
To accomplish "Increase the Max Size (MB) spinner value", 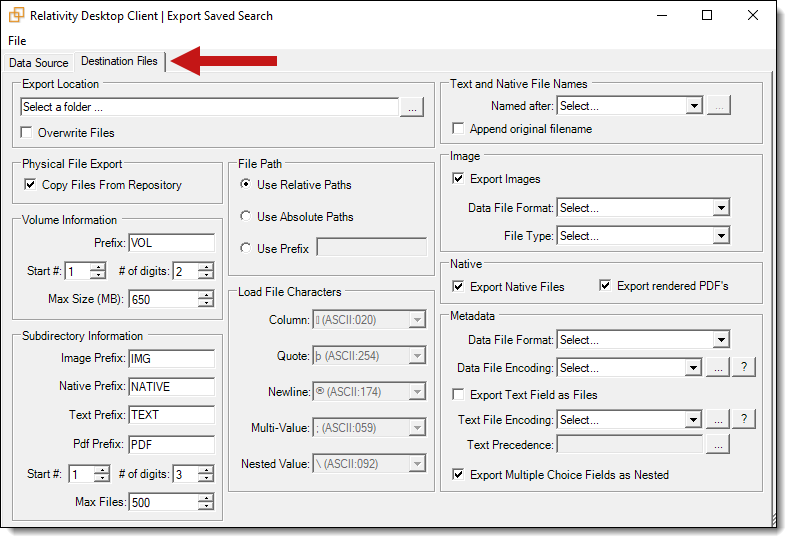I will (x=205, y=295).
